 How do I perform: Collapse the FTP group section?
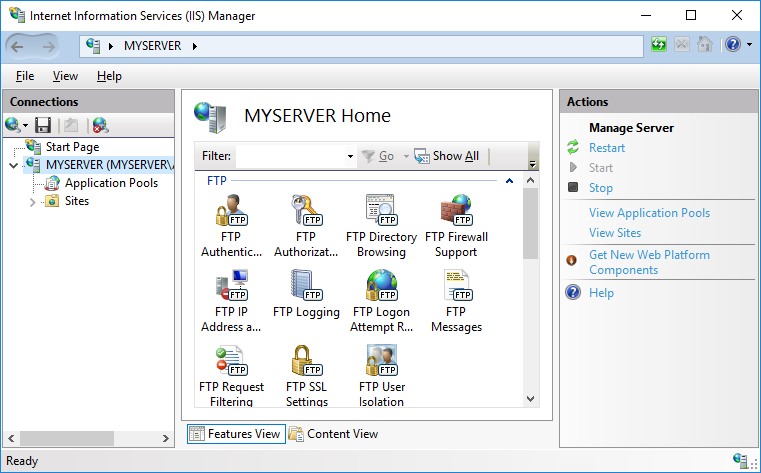[509, 181]
